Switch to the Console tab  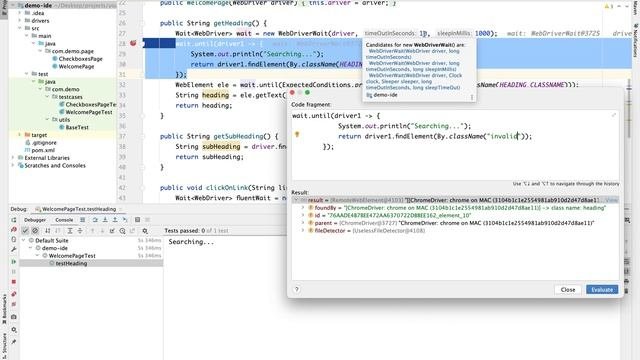coord(64,220)
